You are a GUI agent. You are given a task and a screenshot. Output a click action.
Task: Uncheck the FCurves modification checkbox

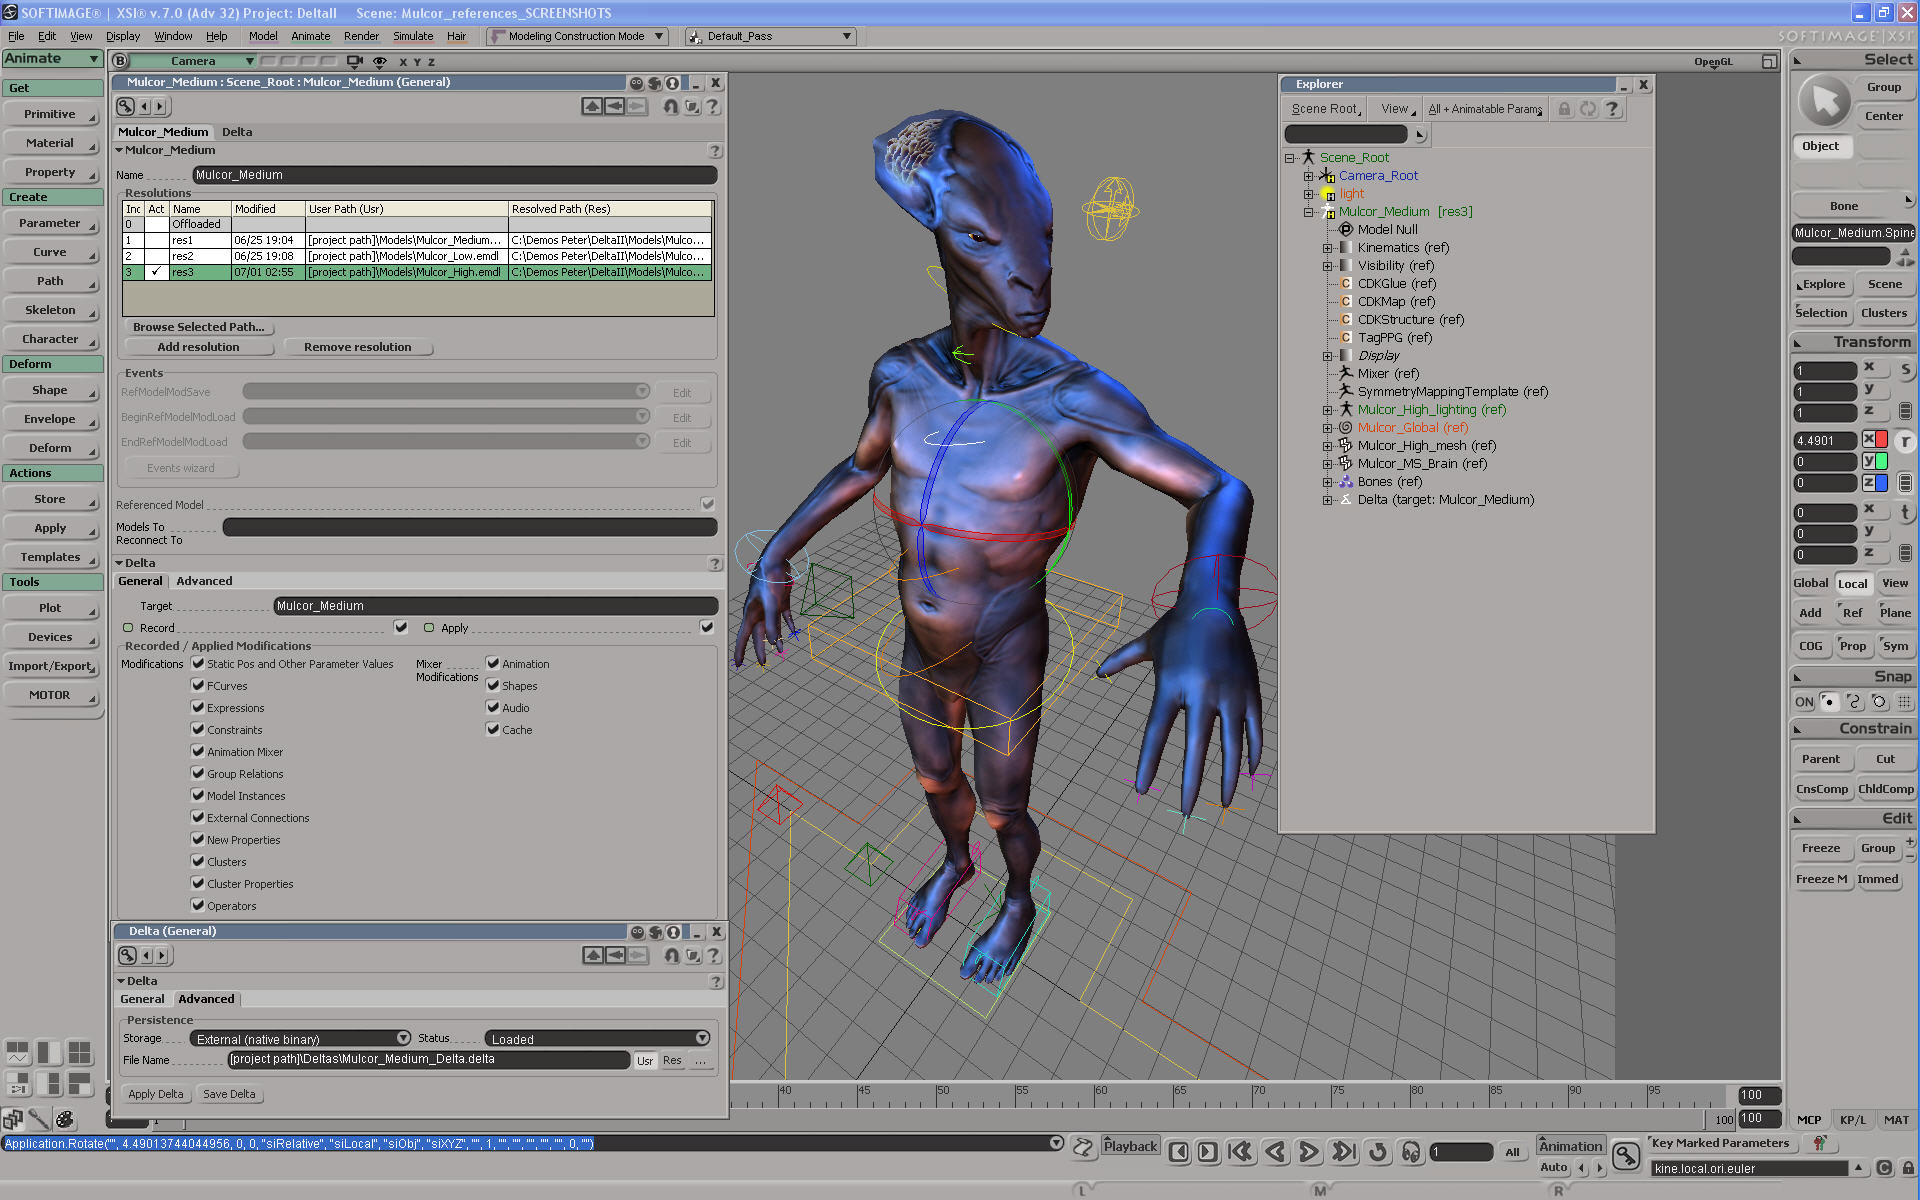pos(198,686)
